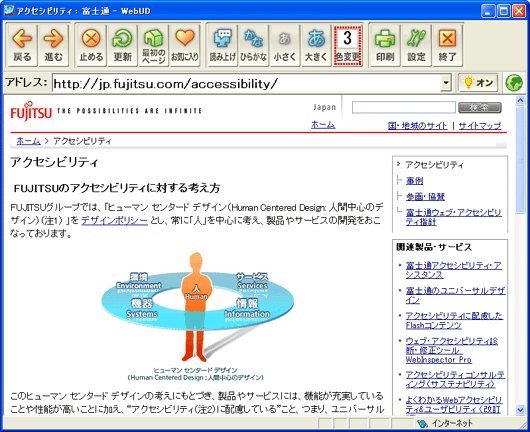Viewport: 530px width, 432px height.
Task: Open the ホーム link in header
Action: pyautogui.click(x=323, y=124)
